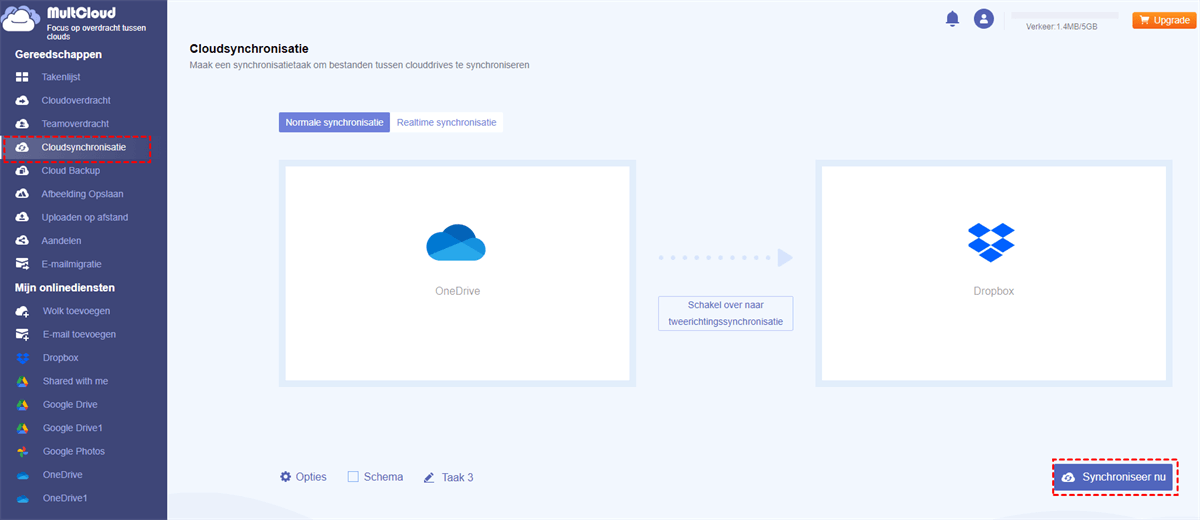Open Uploaden op afstand item
The width and height of the screenshot is (1200, 520).
point(83,217)
